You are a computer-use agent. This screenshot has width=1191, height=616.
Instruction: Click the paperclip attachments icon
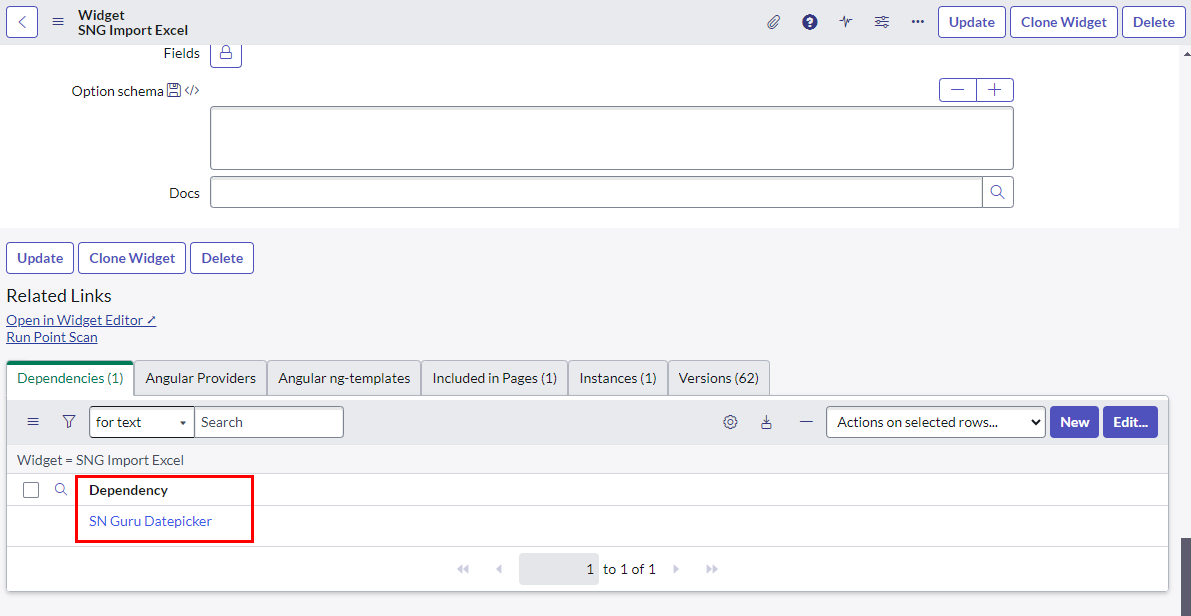pyautogui.click(x=773, y=22)
